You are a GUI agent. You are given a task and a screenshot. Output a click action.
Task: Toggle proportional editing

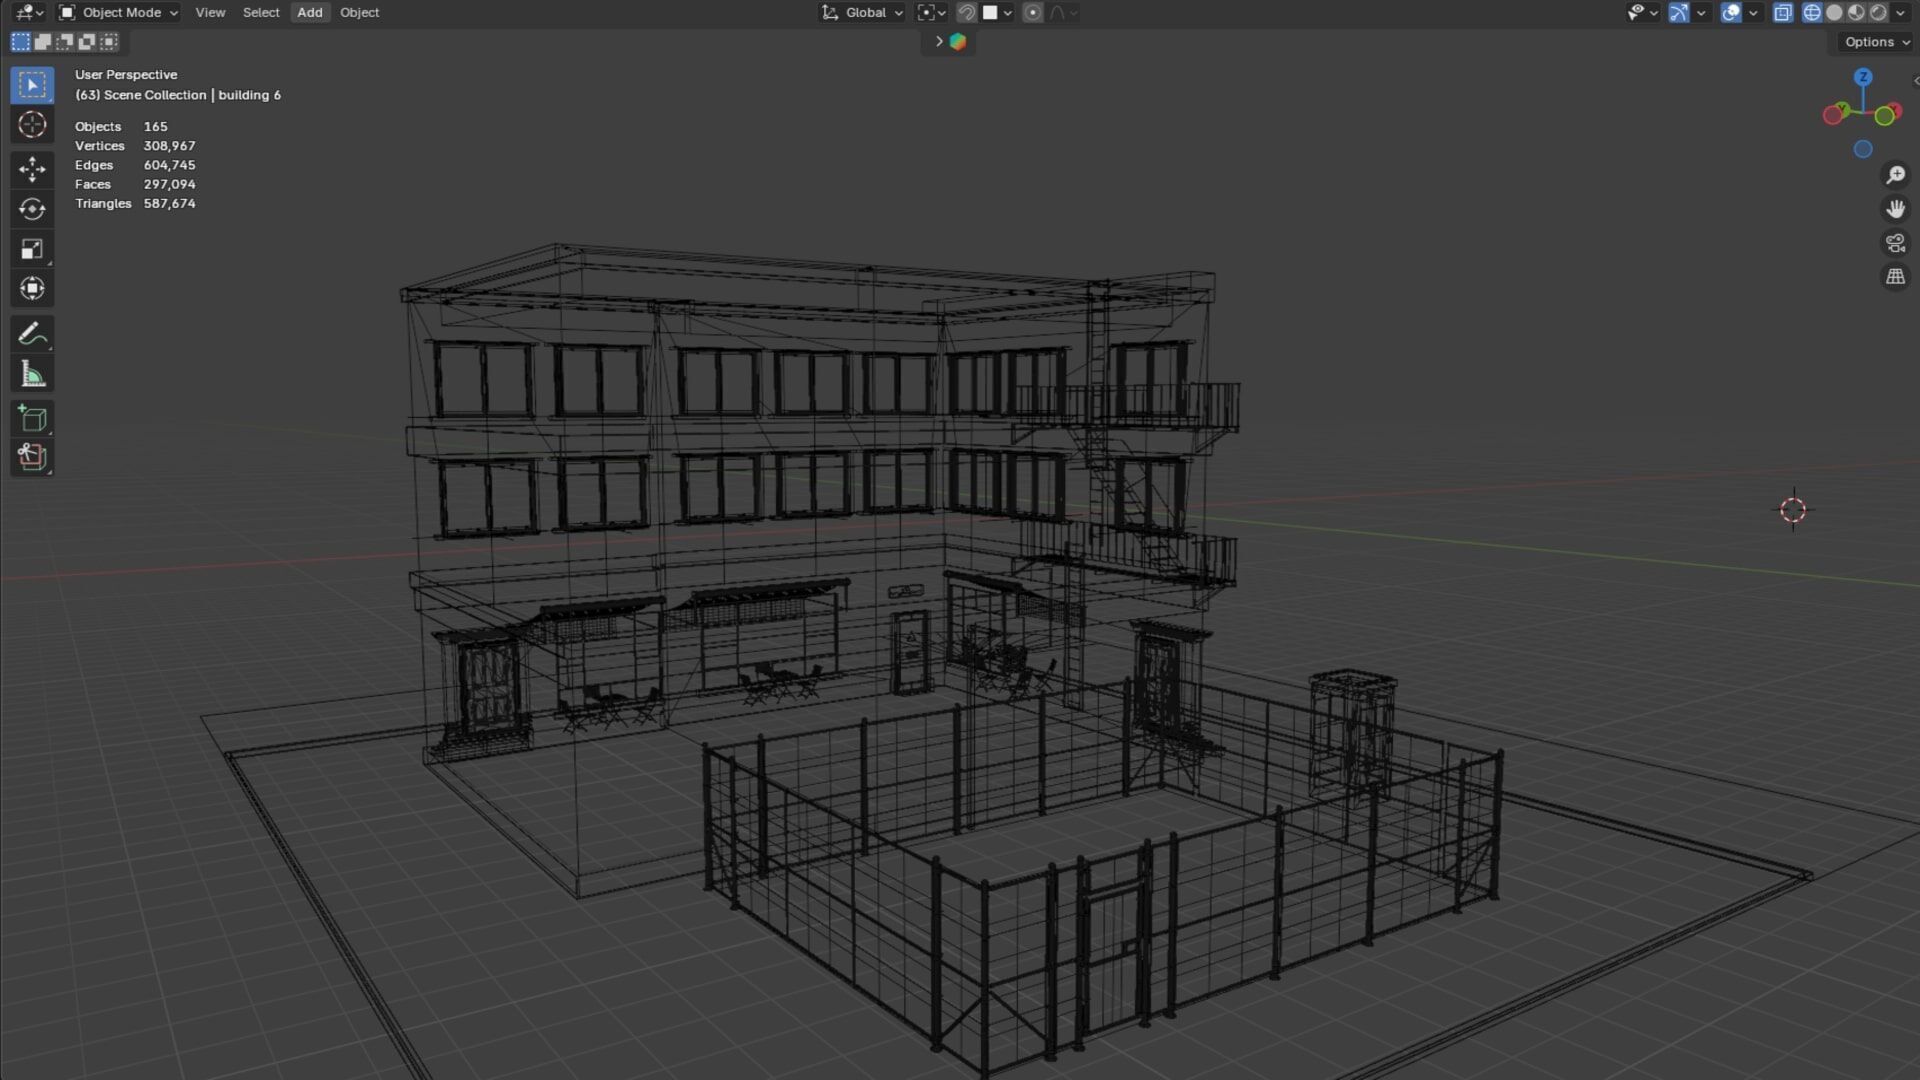pos(1033,13)
